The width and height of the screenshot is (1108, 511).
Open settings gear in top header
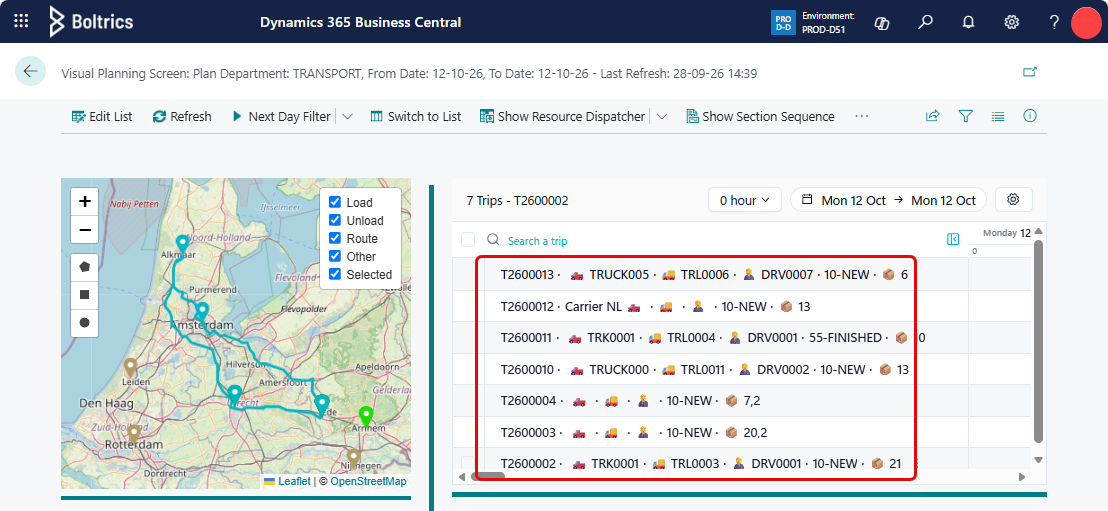(1012, 22)
